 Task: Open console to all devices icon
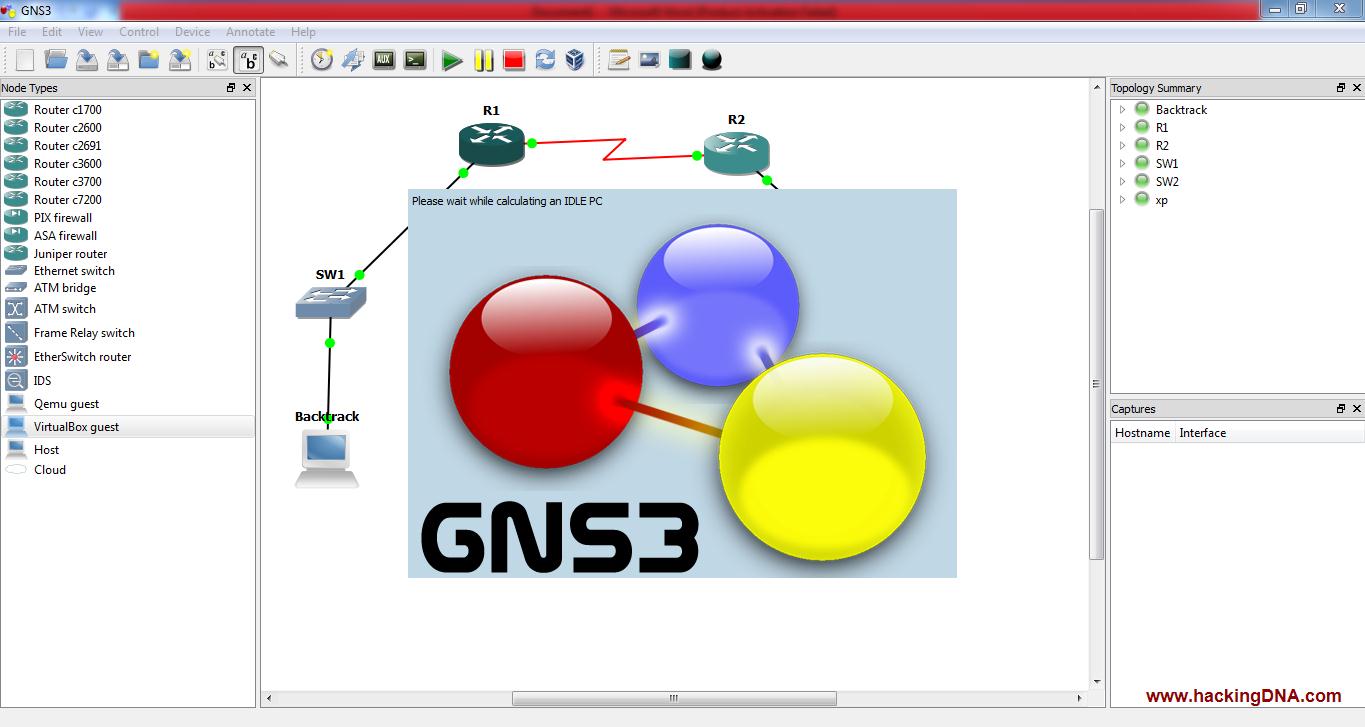tap(415, 60)
